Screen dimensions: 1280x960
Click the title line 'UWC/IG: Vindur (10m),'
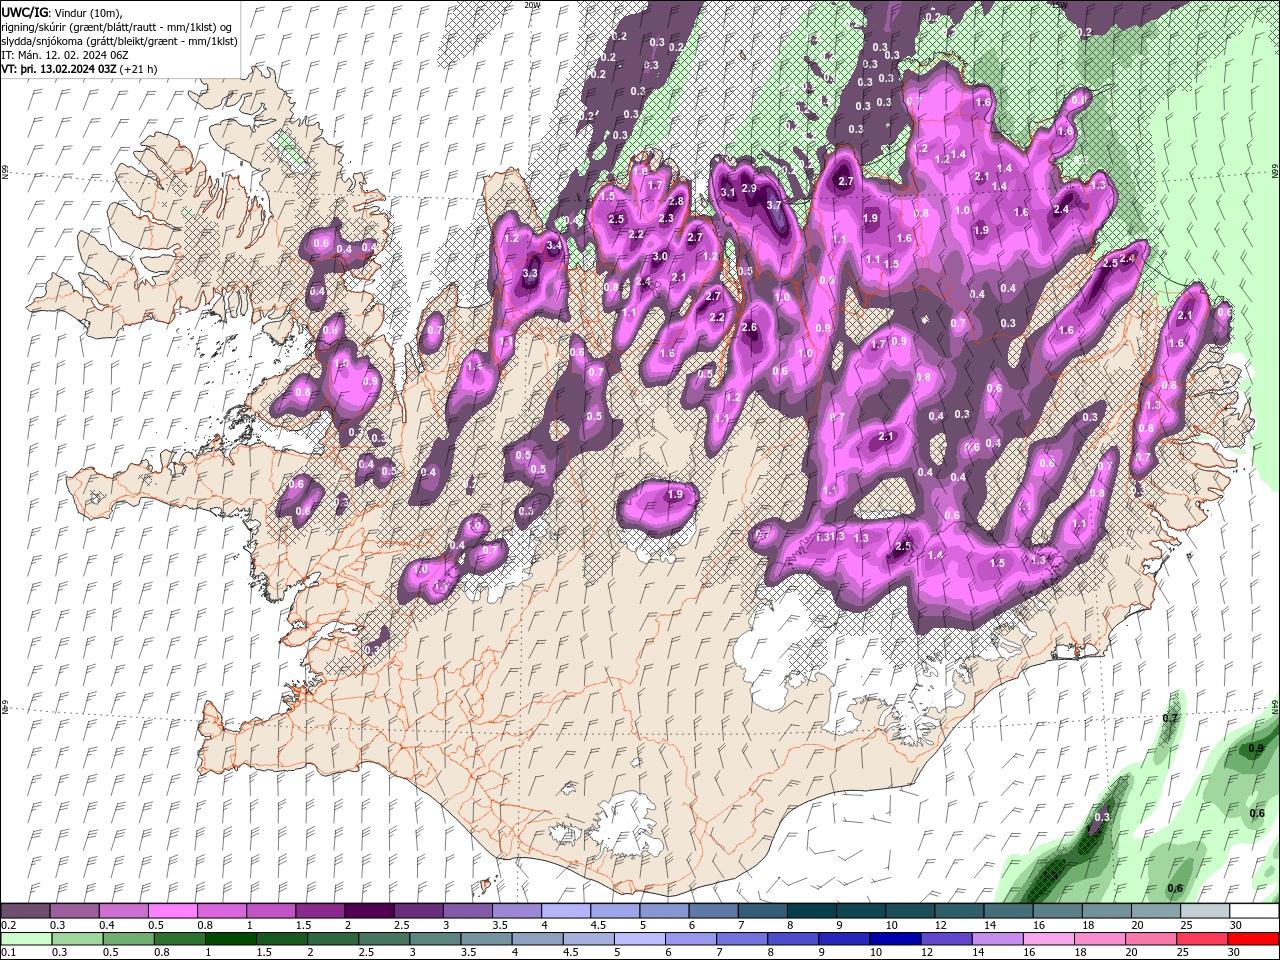coord(61,12)
